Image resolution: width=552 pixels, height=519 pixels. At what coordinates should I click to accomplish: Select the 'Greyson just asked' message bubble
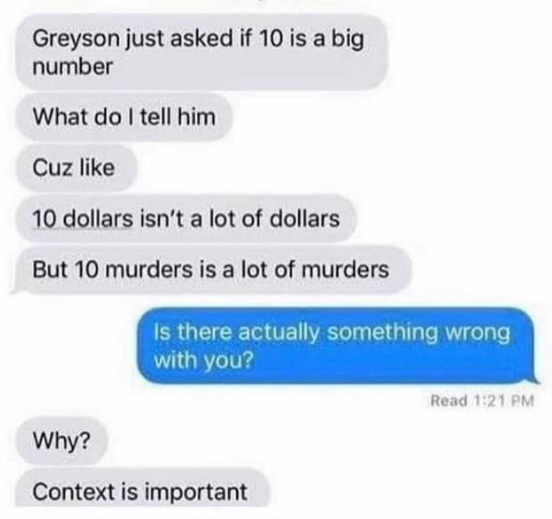click(x=201, y=52)
